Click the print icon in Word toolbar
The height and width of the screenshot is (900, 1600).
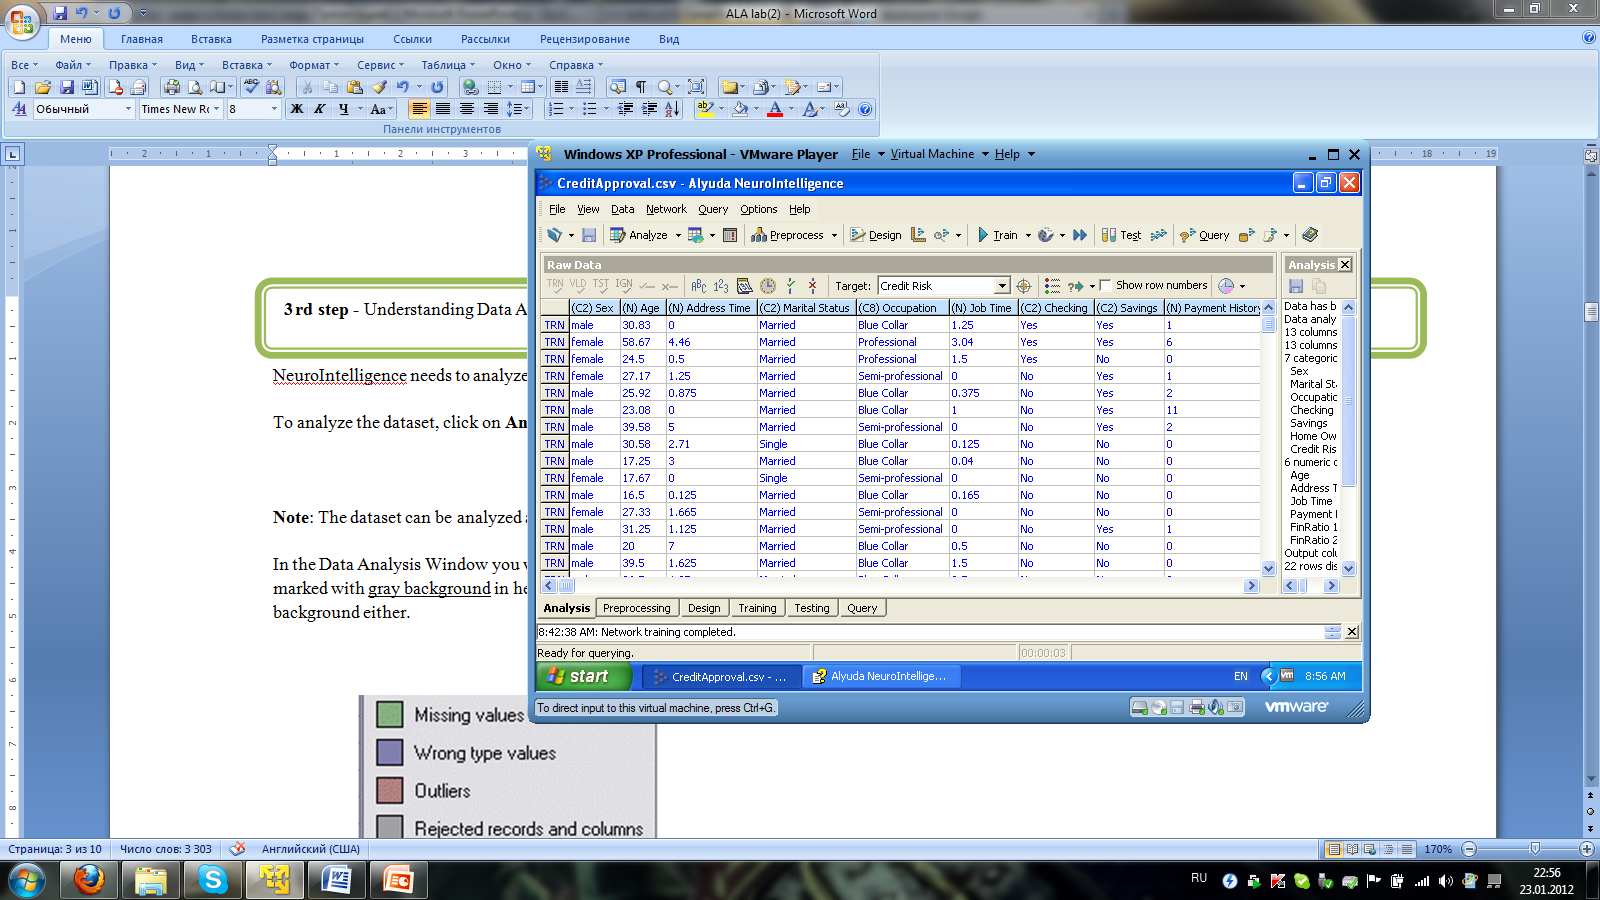tap(172, 87)
